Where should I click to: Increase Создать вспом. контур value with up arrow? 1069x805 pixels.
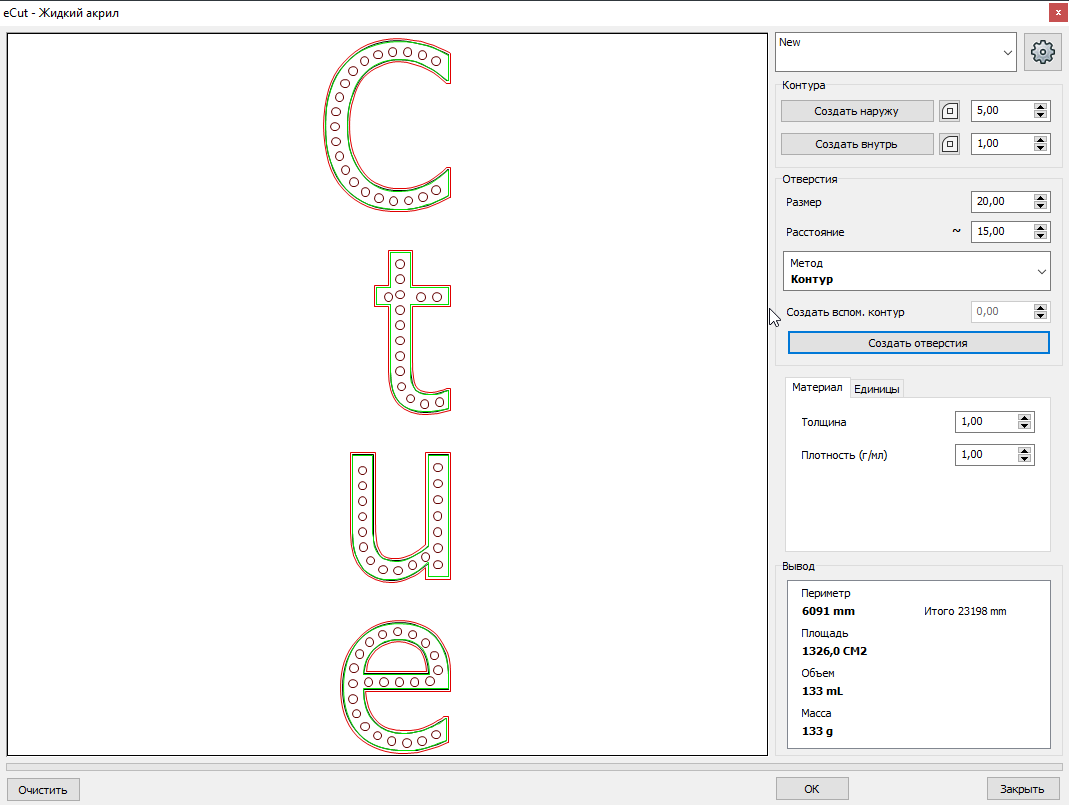pyautogui.click(x=1040, y=307)
